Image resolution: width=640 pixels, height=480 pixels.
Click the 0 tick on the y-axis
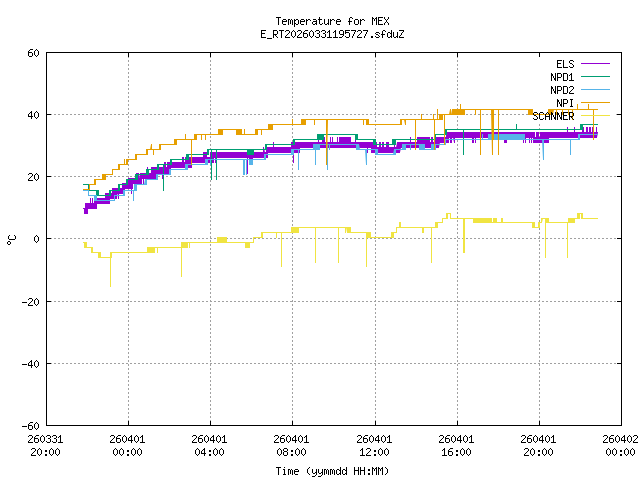click(36, 239)
